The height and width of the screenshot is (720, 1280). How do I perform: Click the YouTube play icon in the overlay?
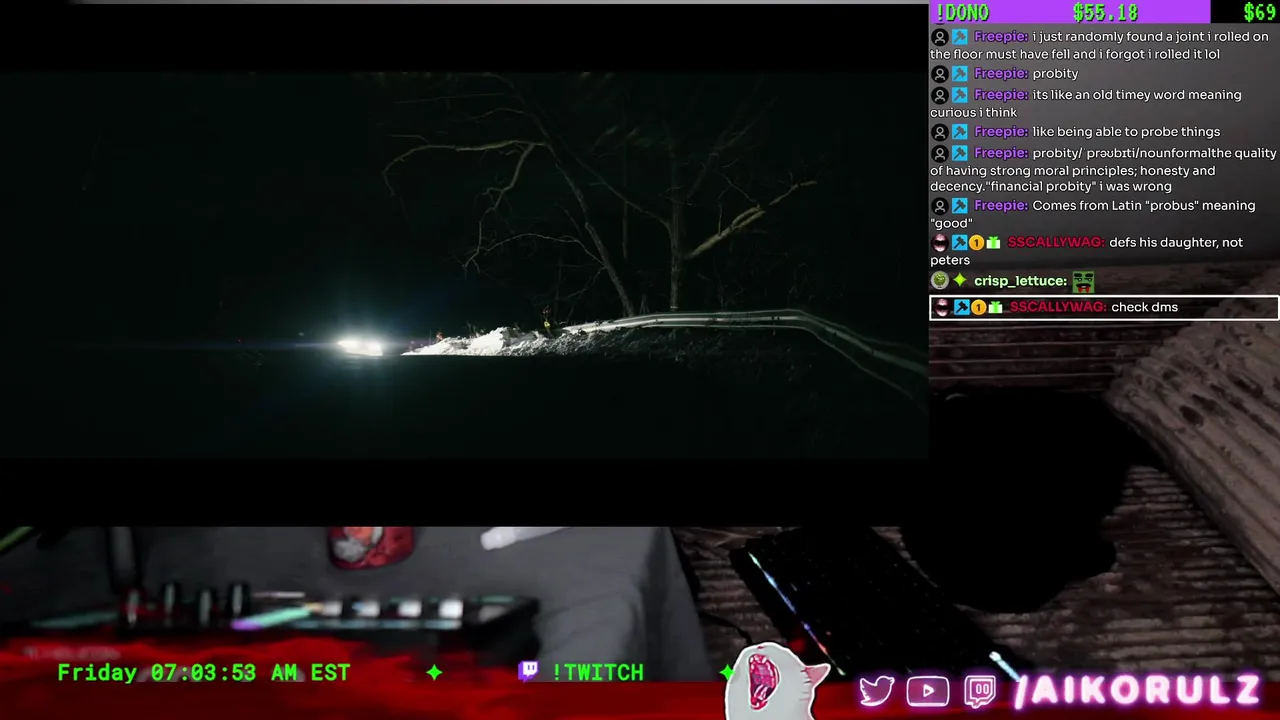click(x=928, y=691)
